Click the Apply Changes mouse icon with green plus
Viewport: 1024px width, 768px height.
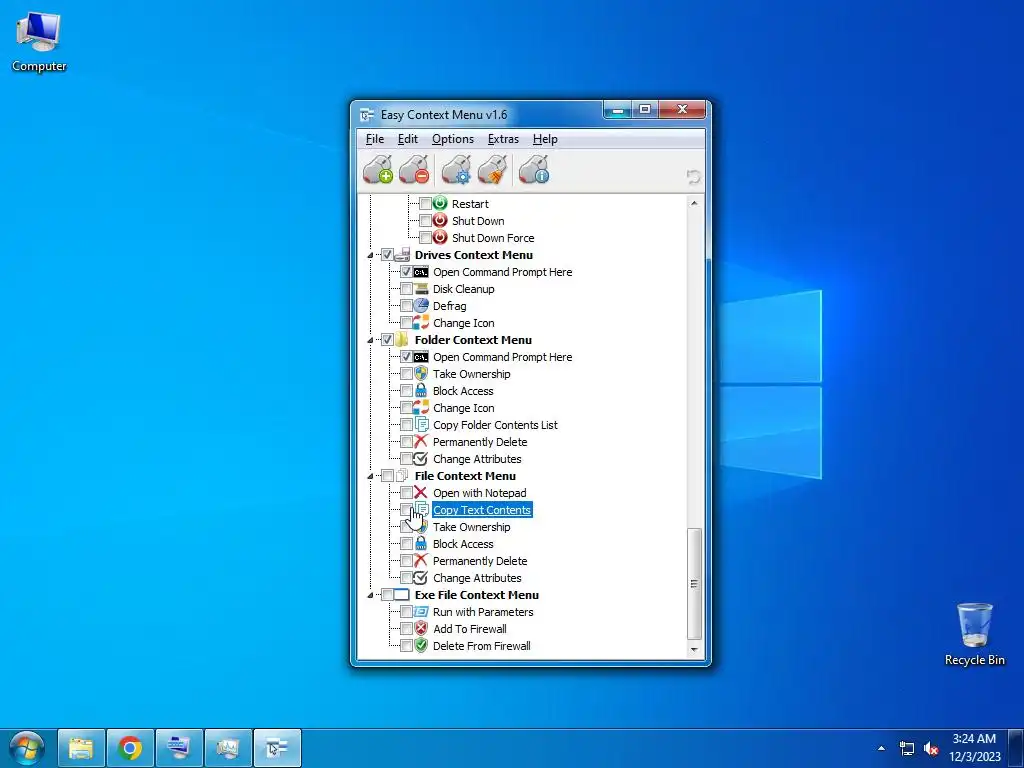click(x=377, y=170)
